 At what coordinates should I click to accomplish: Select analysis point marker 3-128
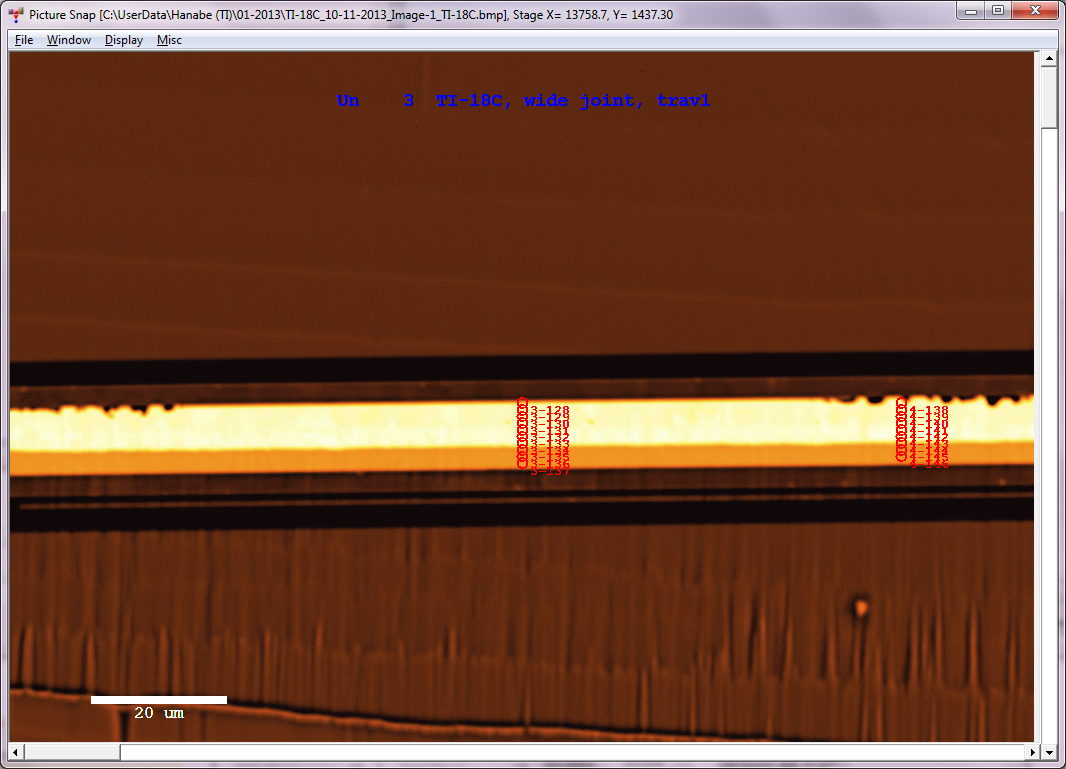(x=522, y=403)
